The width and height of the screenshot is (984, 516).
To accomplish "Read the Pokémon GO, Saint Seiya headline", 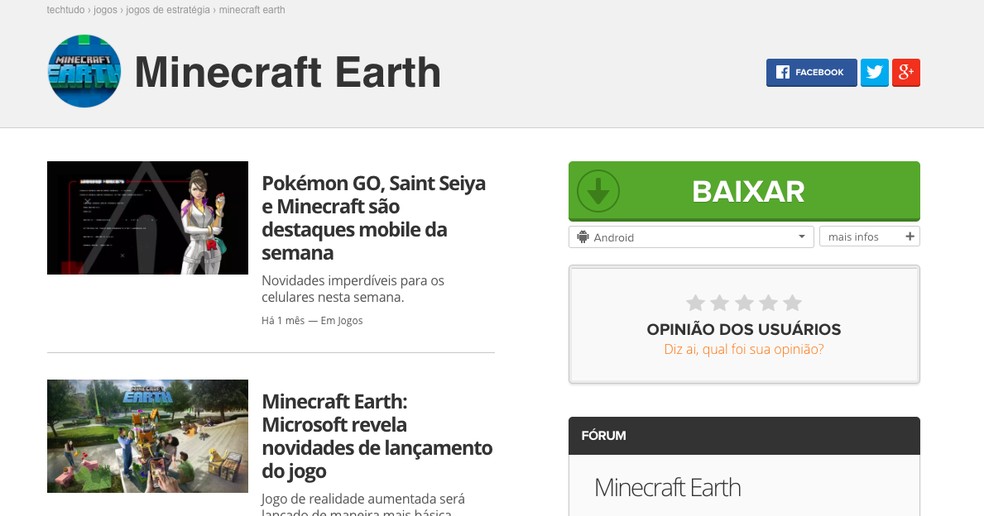I will pos(373,218).
